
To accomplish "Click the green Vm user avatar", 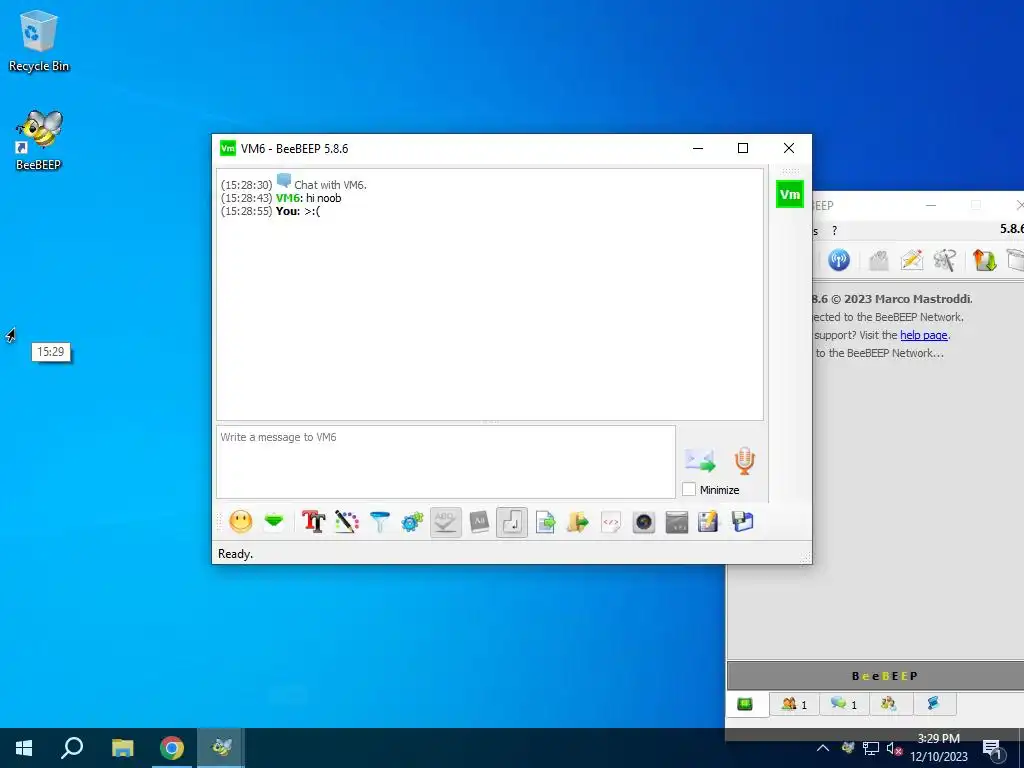I will (x=790, y=195).
